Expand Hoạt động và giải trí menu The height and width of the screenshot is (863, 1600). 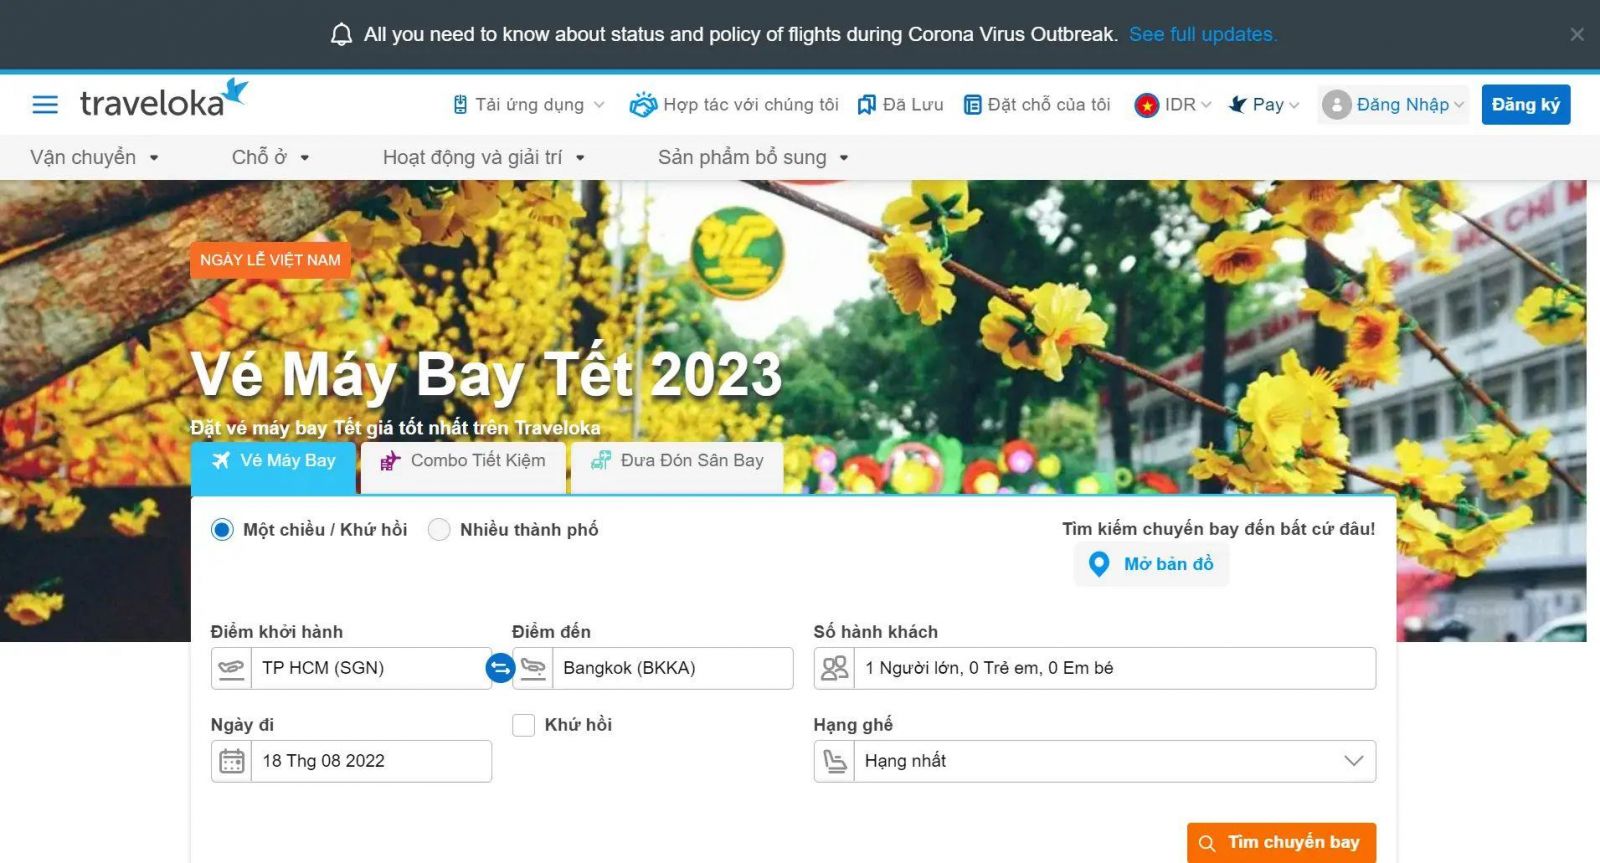click(484, 157)
